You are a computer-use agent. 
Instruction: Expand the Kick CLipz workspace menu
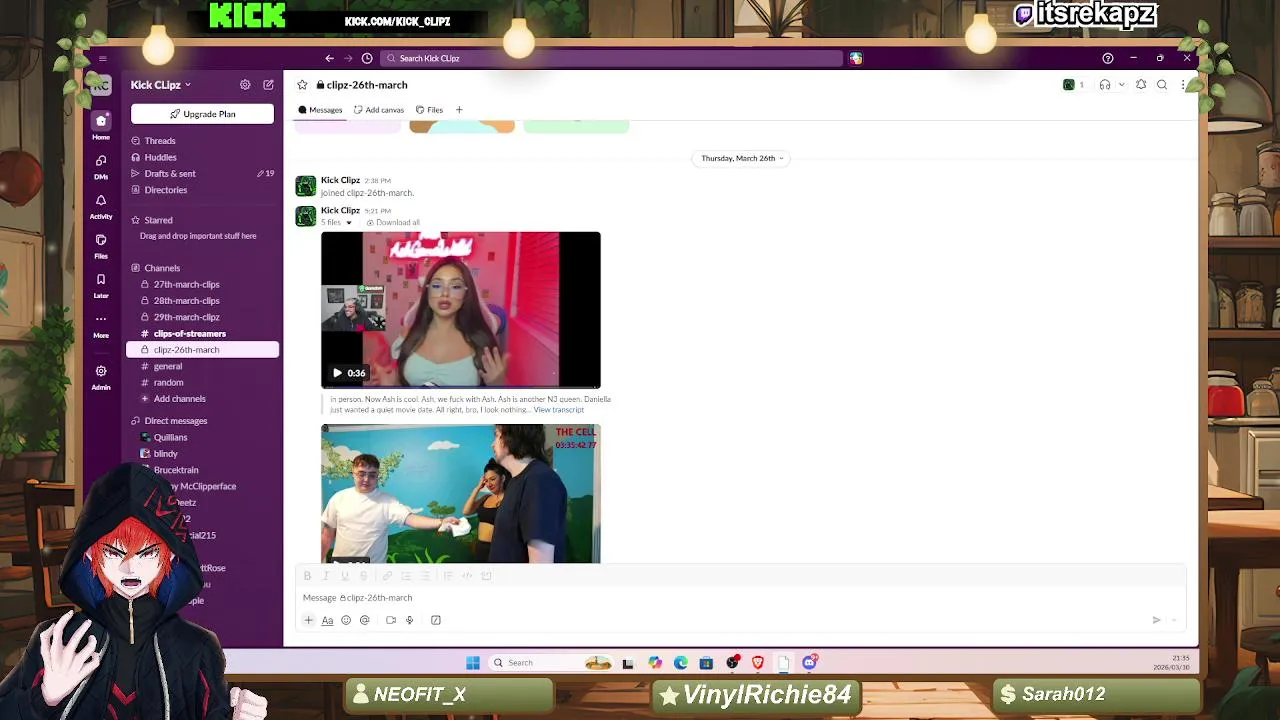click(x=160, y=85)
